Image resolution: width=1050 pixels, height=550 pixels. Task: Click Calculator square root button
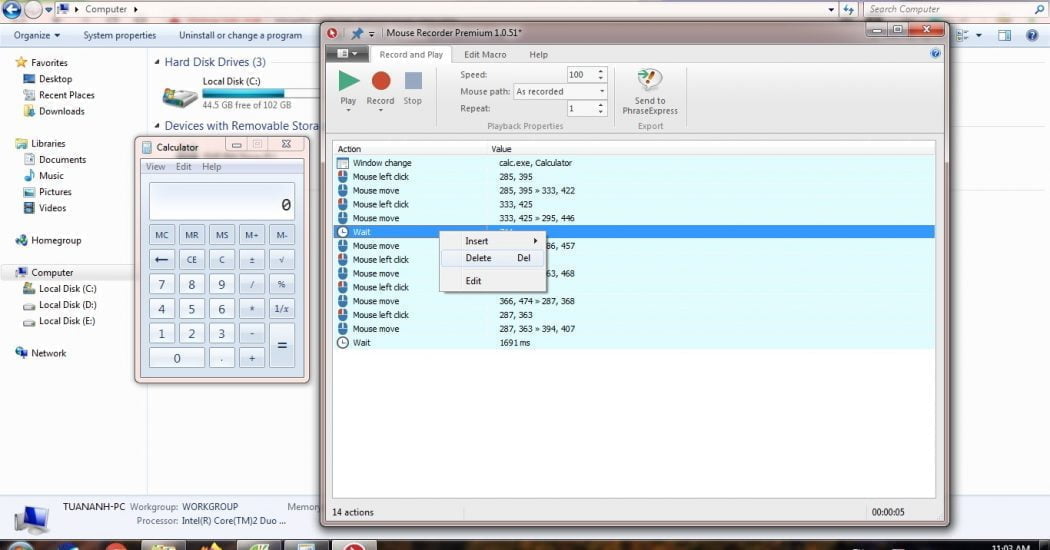click(x=281, y=259)
